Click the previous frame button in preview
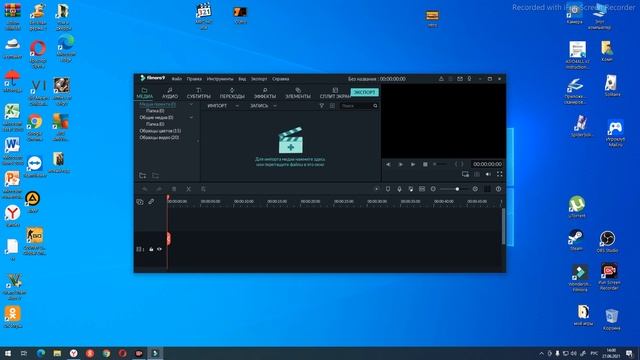Screen dimensions: 640x360 (x=388, y=164)
